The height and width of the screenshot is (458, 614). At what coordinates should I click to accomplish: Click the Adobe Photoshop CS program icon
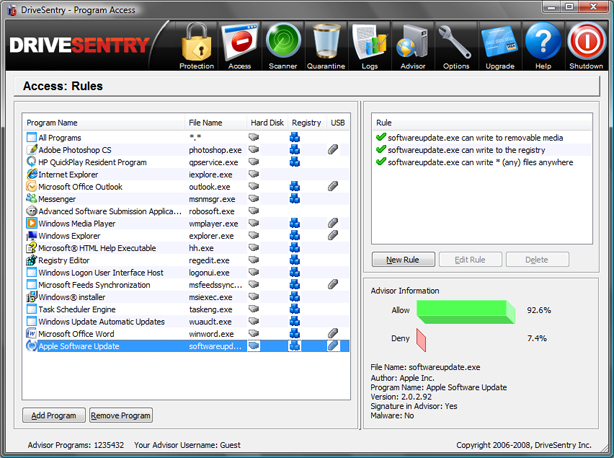click(x=32, y=150)
